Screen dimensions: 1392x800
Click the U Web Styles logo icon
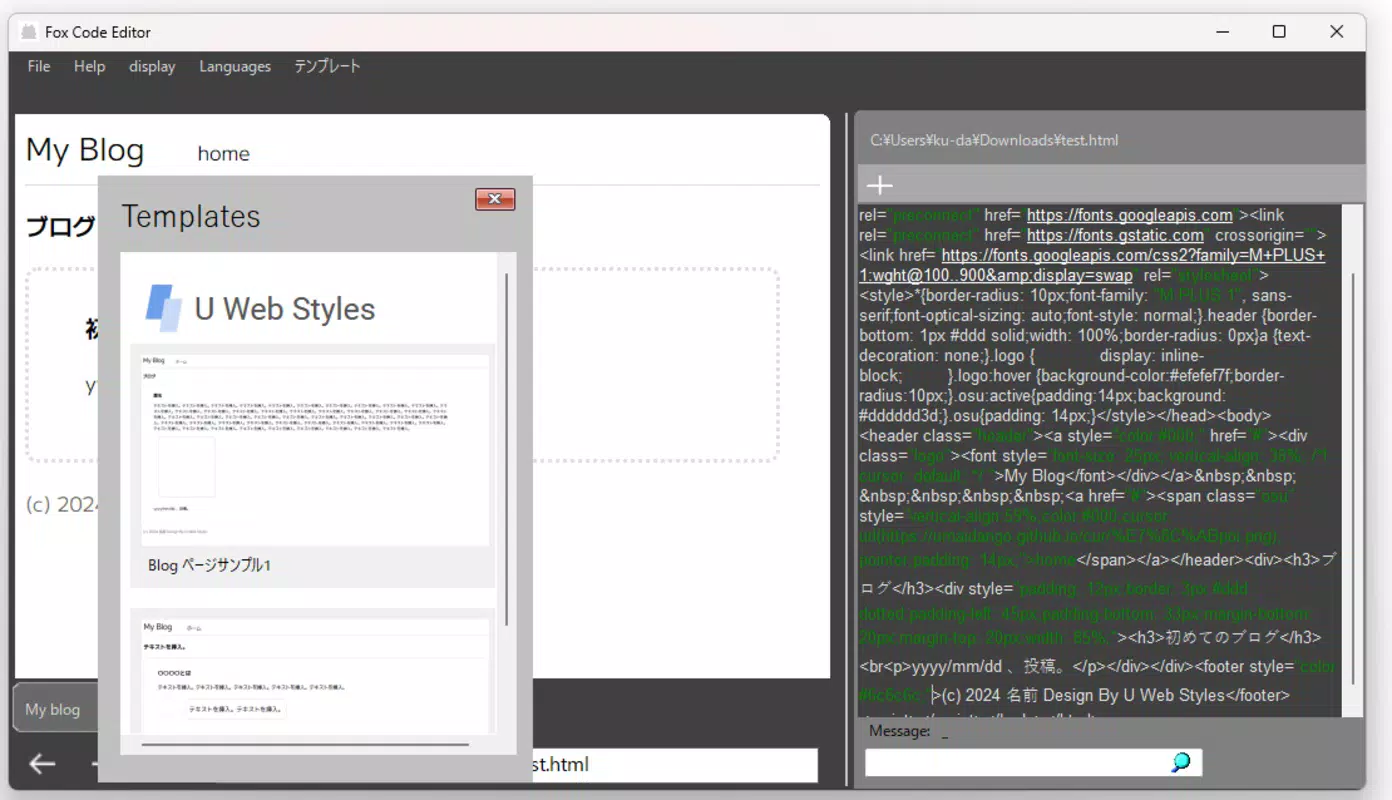[x=164, y=308]
